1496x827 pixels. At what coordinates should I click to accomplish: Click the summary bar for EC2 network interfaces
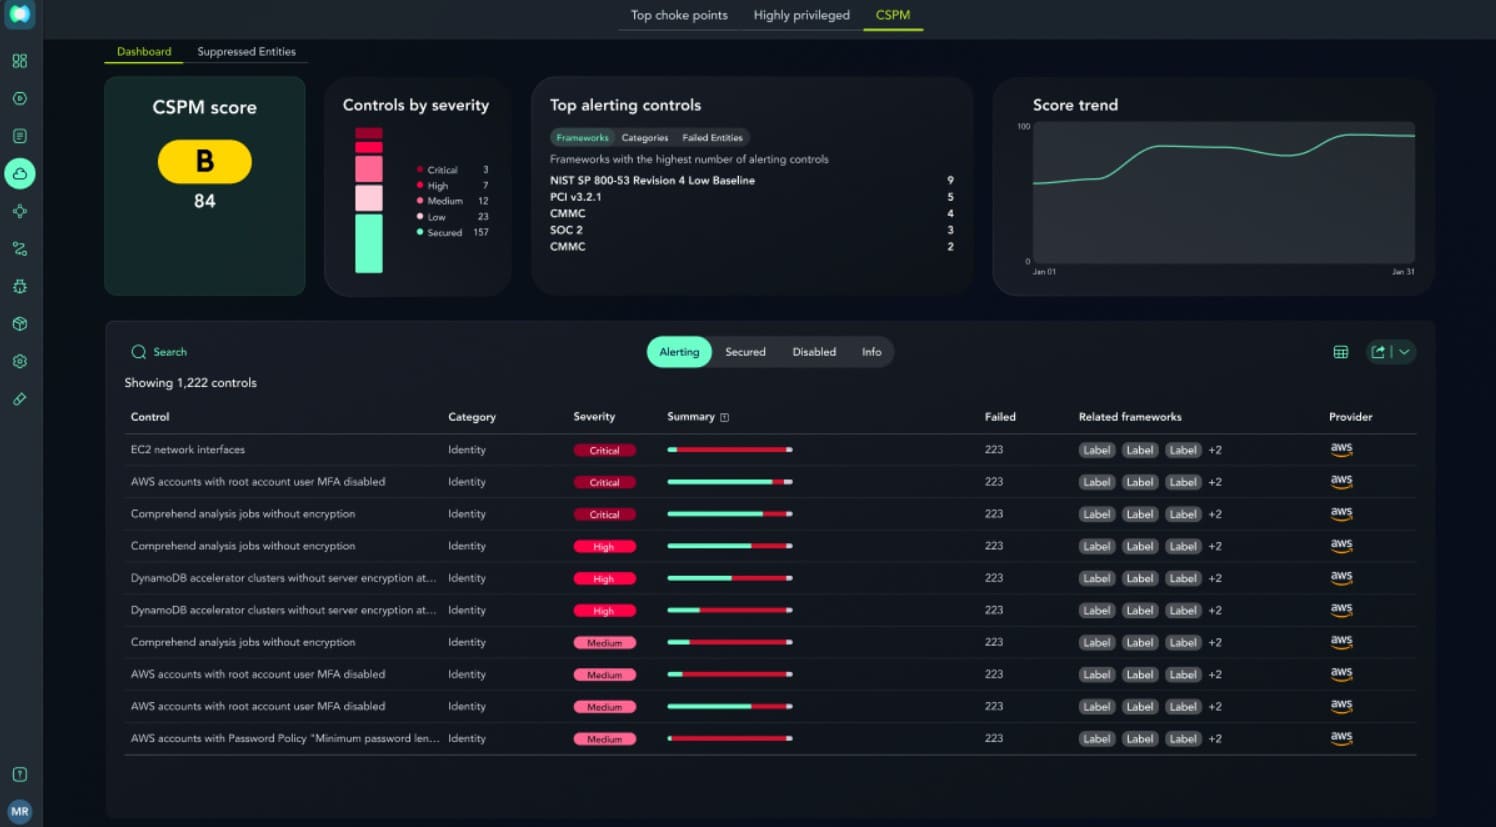[730, 450]
